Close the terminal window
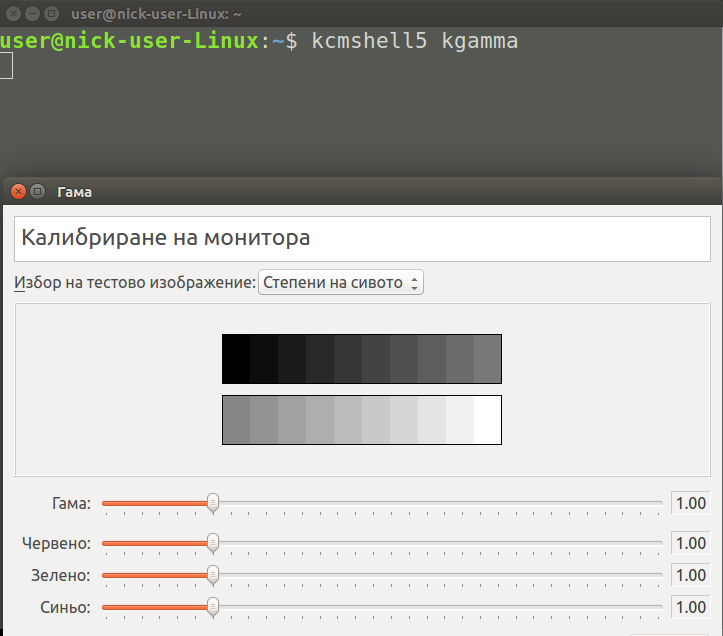This screenshot has height=636, width=723. pyautogui.click(x=13, y=14)
